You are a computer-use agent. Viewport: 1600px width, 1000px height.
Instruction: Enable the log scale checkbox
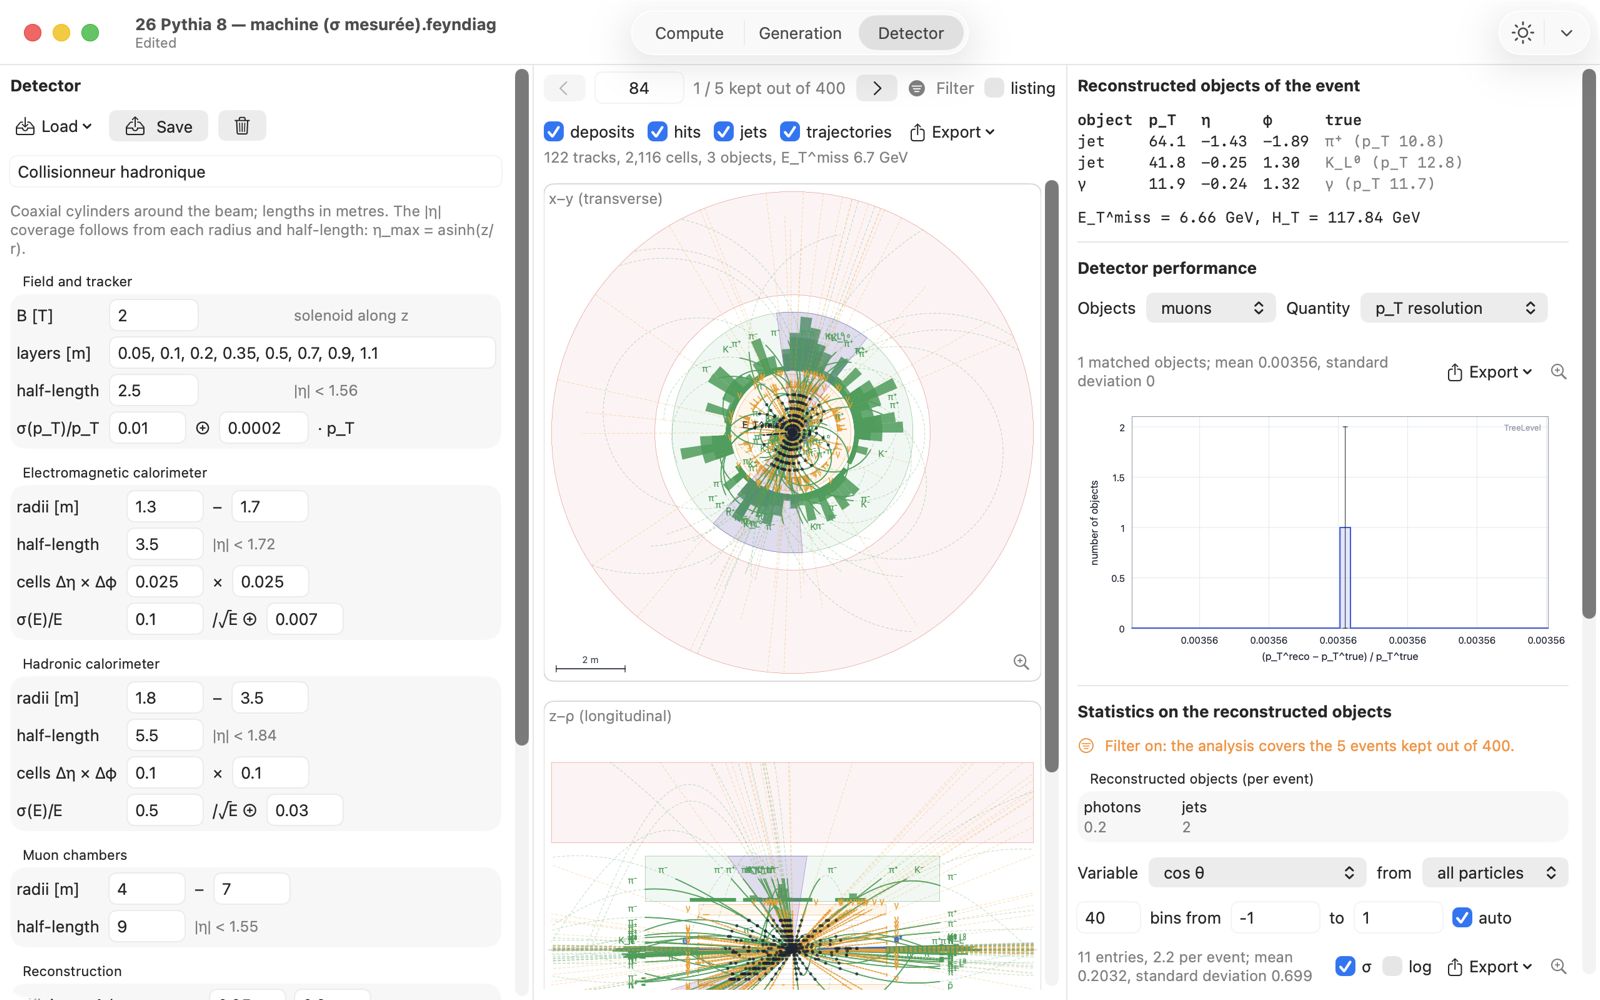(1392, 967)
